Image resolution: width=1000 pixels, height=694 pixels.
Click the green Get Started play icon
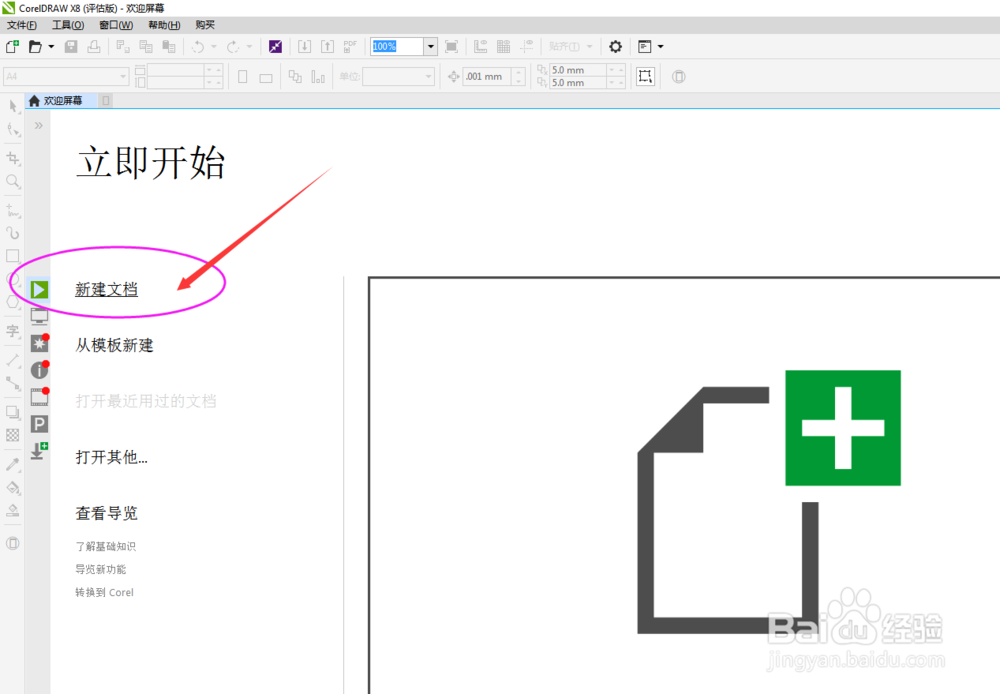click(x=40, y=290)
